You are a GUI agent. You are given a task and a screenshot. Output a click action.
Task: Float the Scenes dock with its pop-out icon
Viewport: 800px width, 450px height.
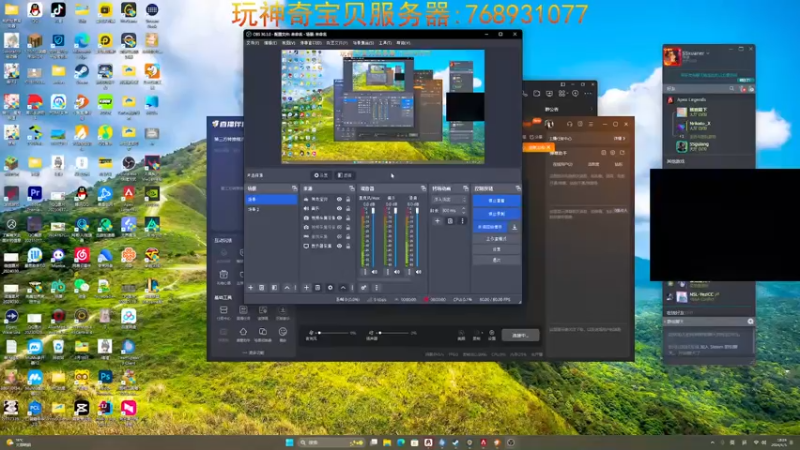294,188
